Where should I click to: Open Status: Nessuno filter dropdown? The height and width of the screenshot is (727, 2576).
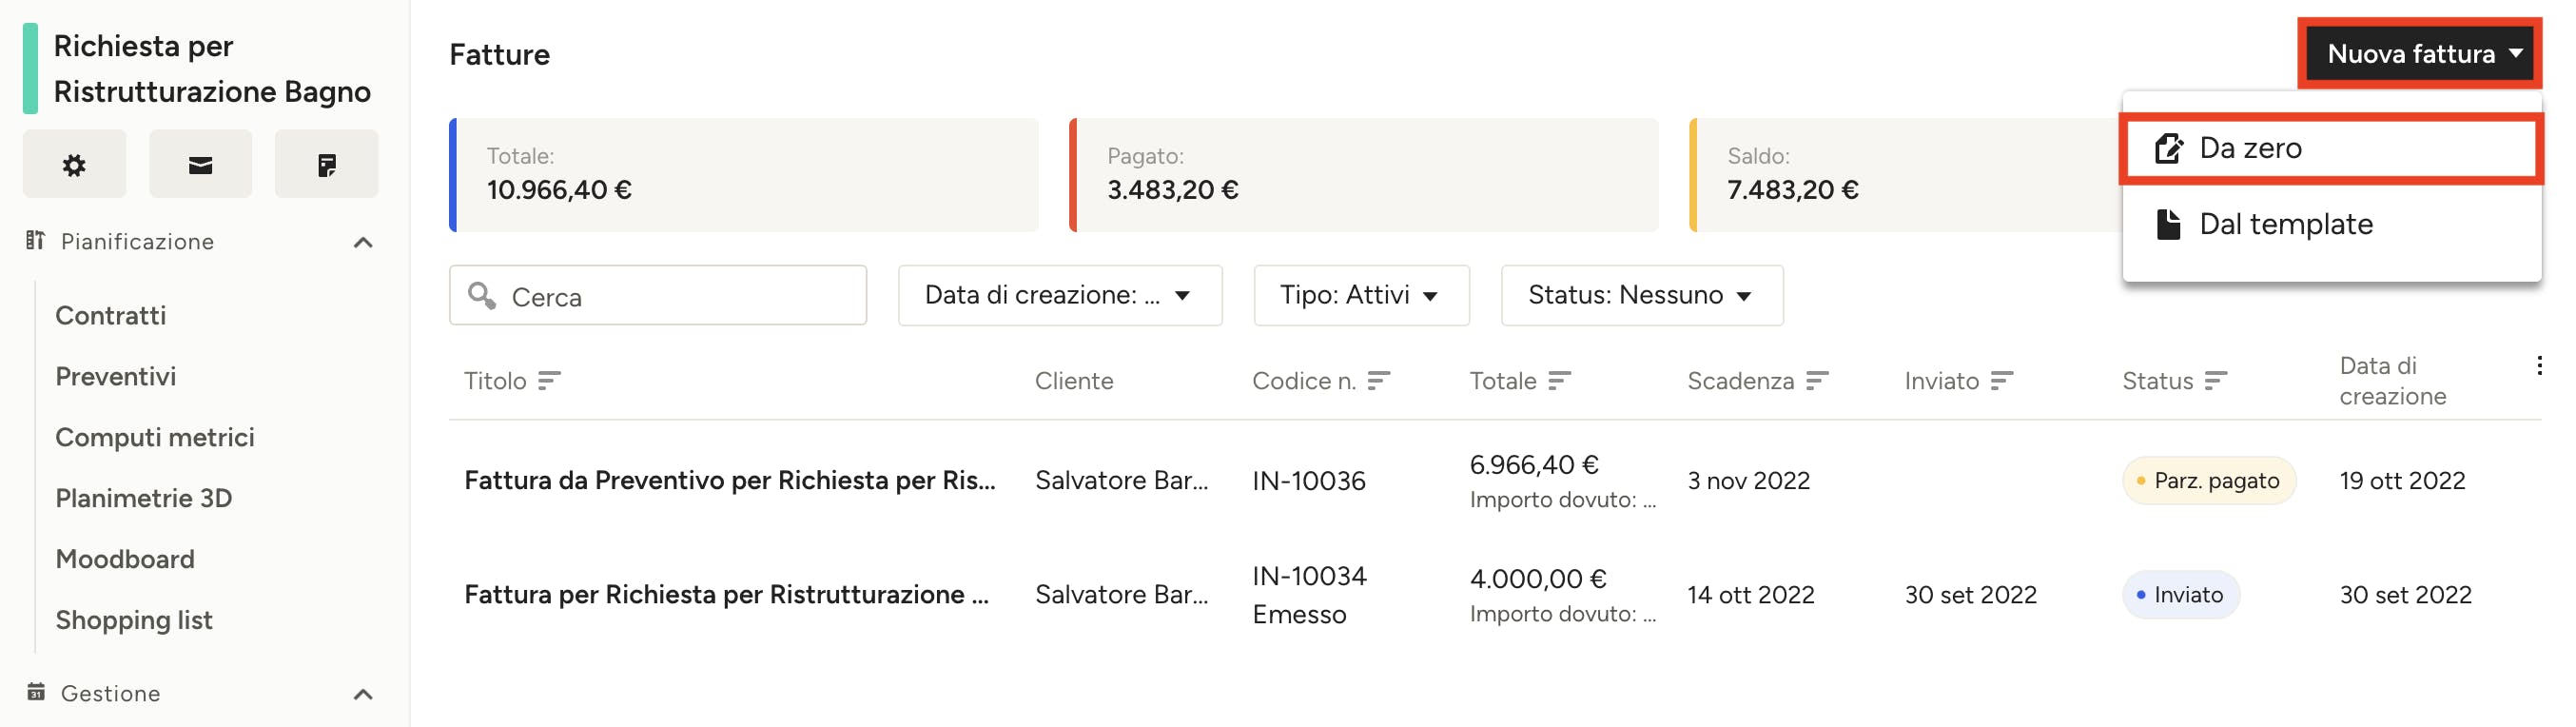(x=1641, y=295)
